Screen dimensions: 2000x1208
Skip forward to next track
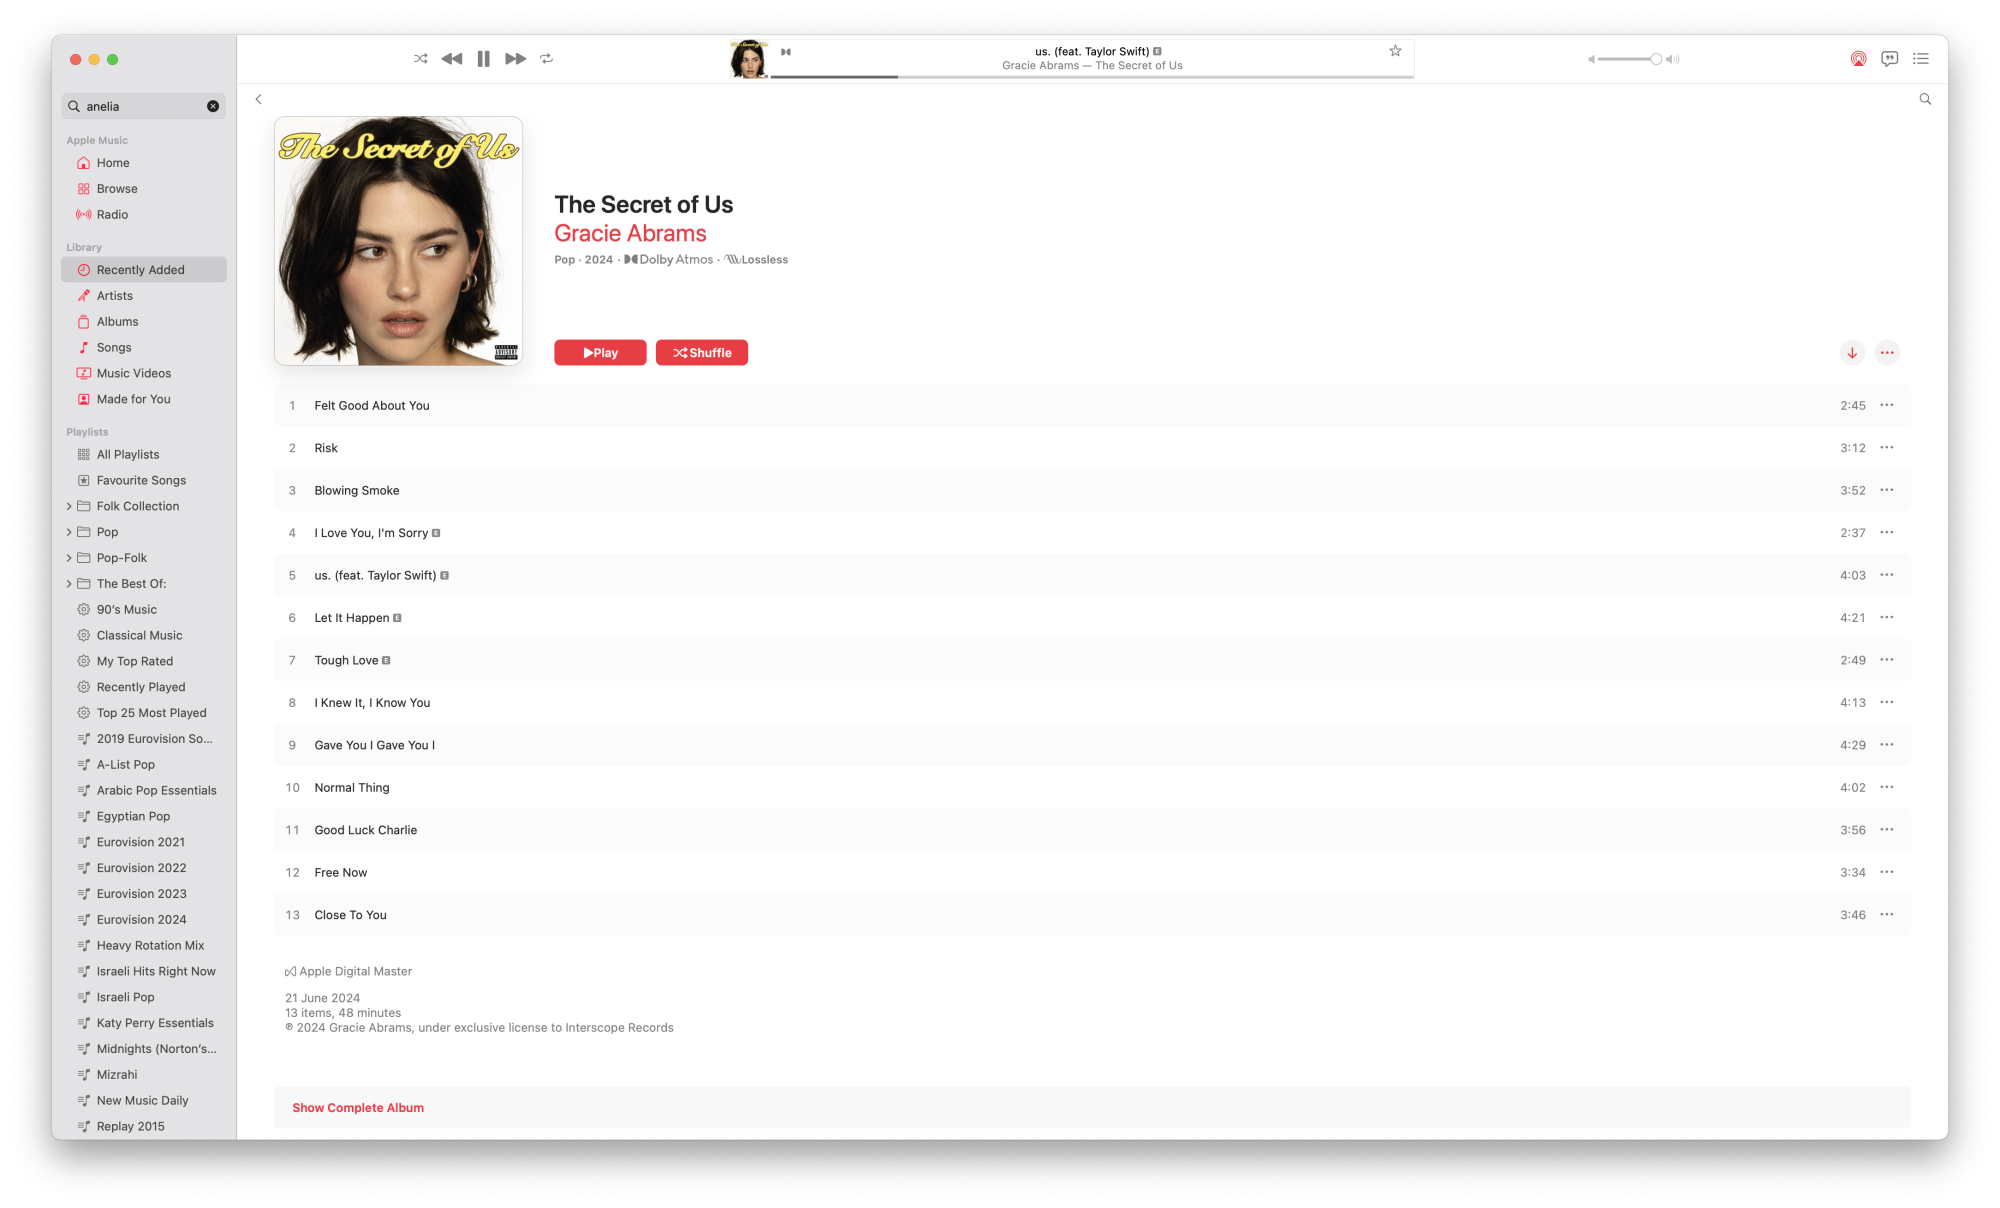tap(515, 59)
